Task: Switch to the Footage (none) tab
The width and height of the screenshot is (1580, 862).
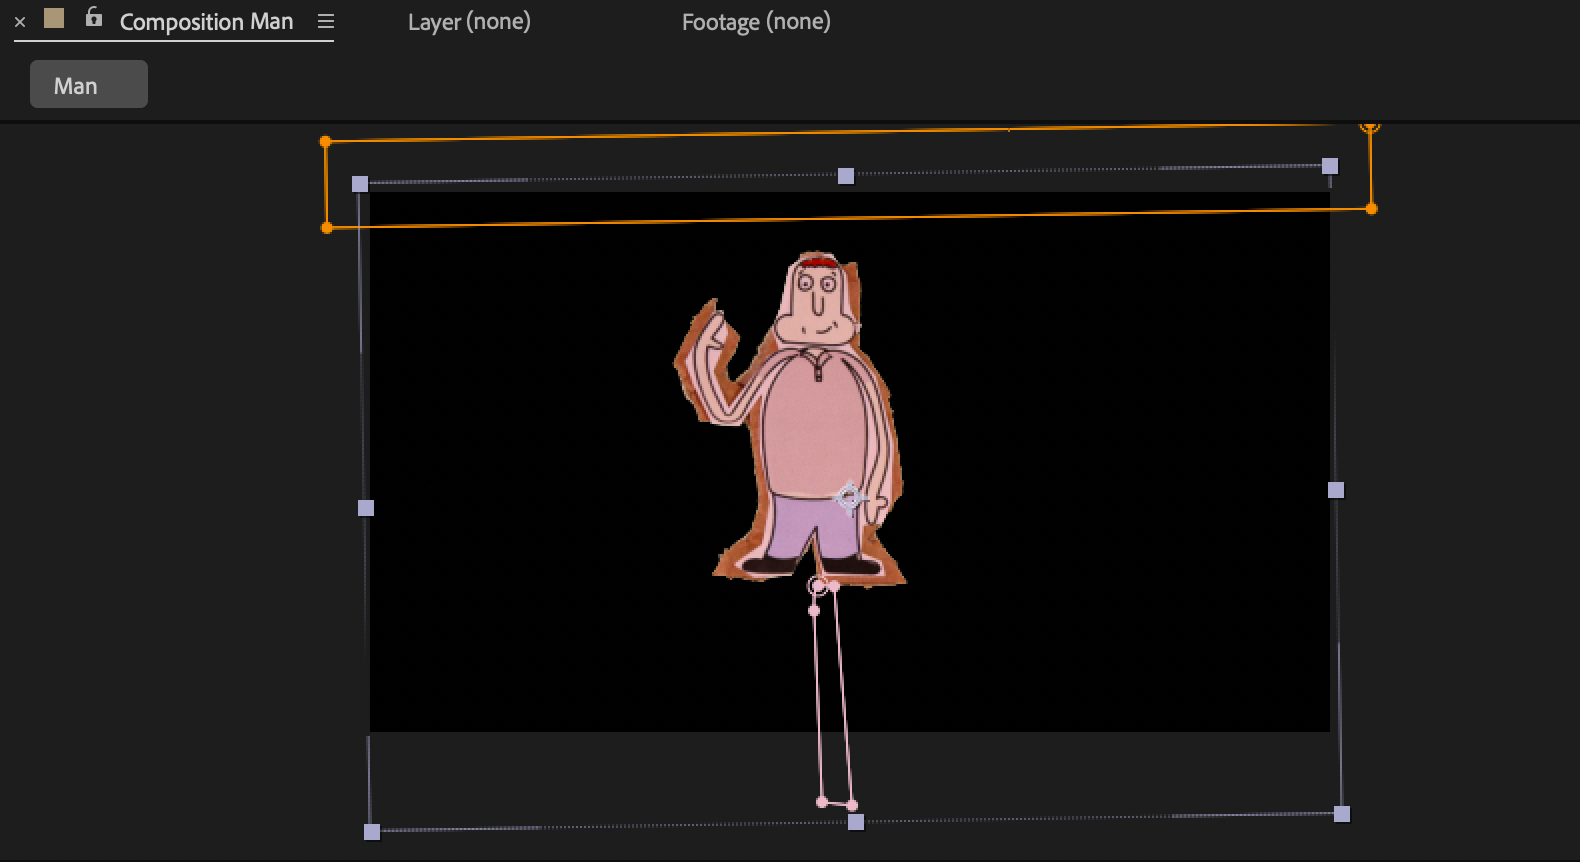Action: [756, 22]
